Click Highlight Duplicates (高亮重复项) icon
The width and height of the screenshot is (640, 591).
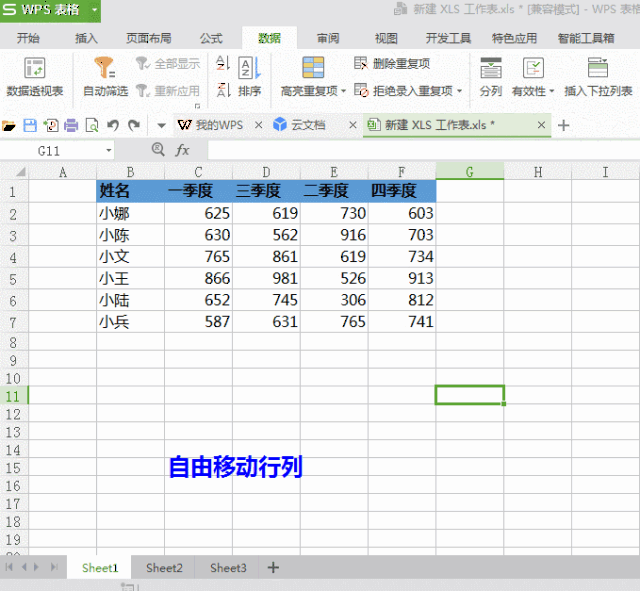click(x=313, y=68)
